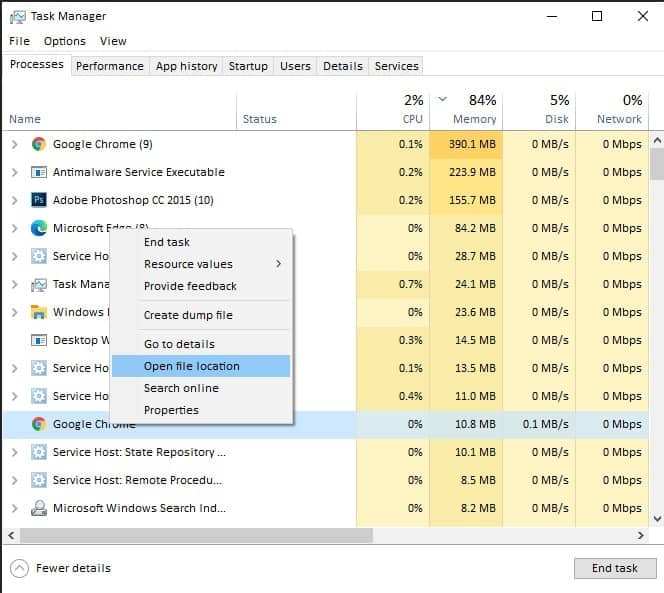Sort by the Memory column header
This screenshot has width=664, height=593.
[x=466, y=109]
